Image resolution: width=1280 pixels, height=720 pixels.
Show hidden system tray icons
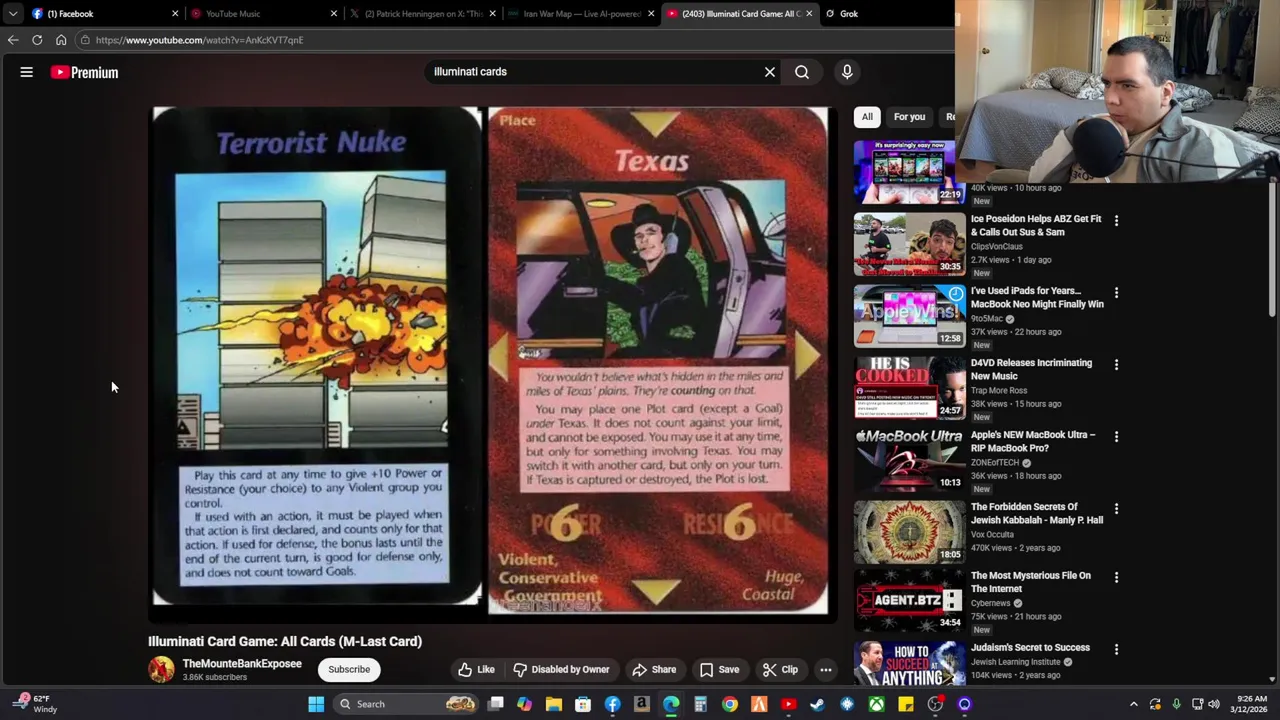click(x=1133, y=704)
